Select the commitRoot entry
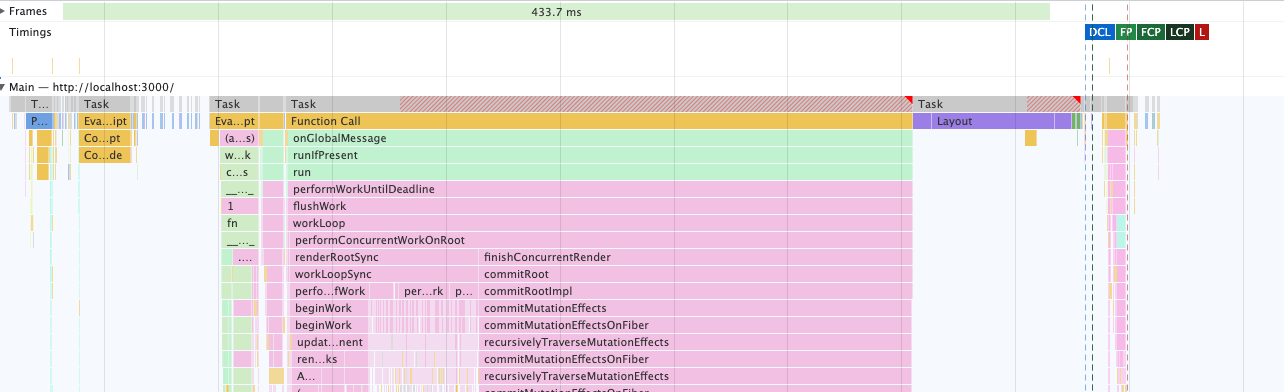This screenshot has height=392, width=1284. pyautogui.click(x=695, y=274)
